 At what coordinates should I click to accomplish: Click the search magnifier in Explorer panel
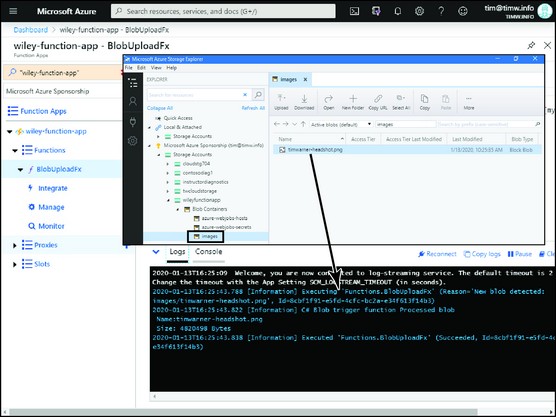coord(258,95)
